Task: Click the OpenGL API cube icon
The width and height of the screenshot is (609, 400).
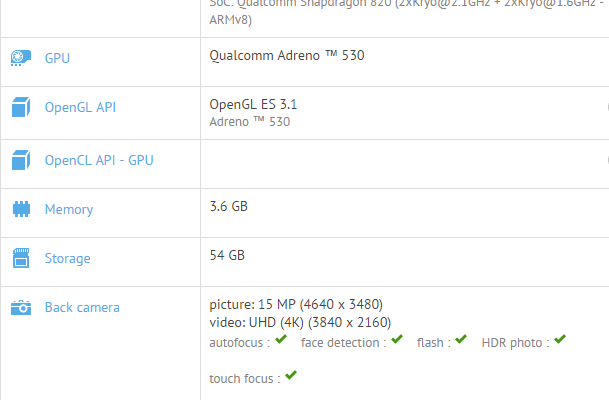Action: click(20, 107)
